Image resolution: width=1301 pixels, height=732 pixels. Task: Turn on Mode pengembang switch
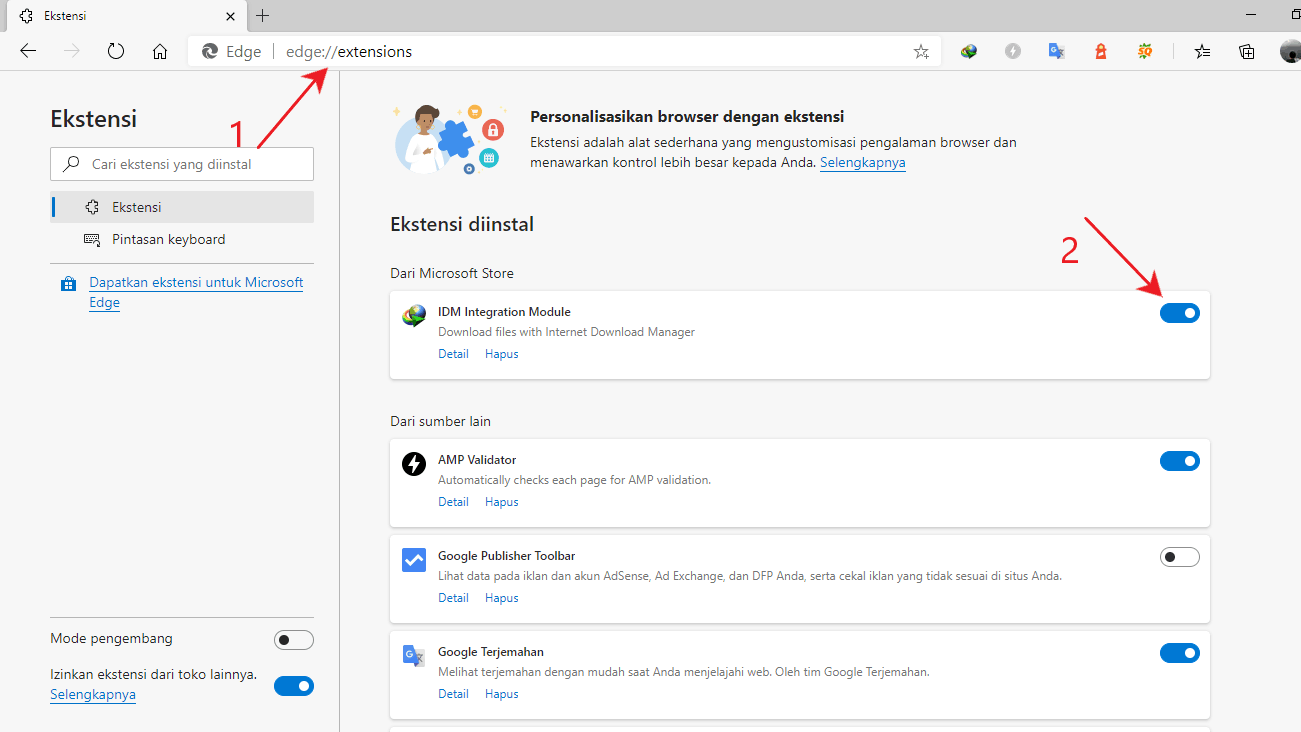click(294, 640)
